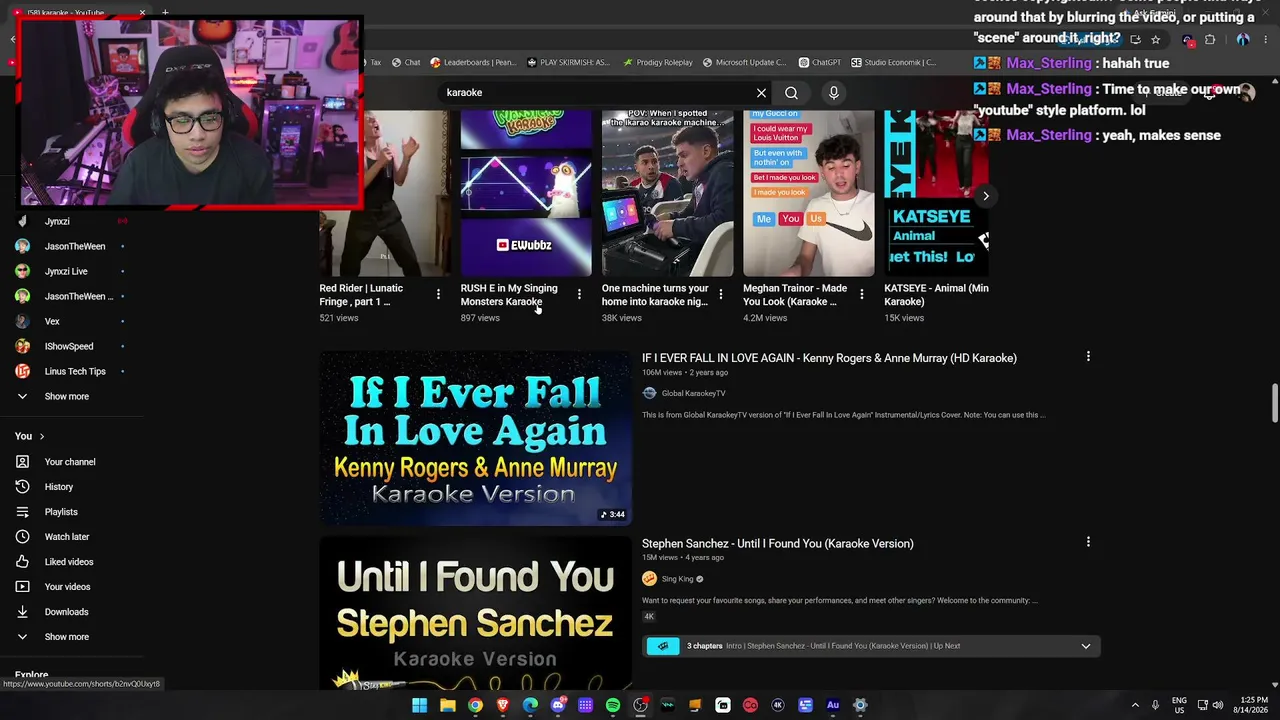1280x720 pixels.
Task: Start voice search with the microphone
Action: [x=834, y=93]
